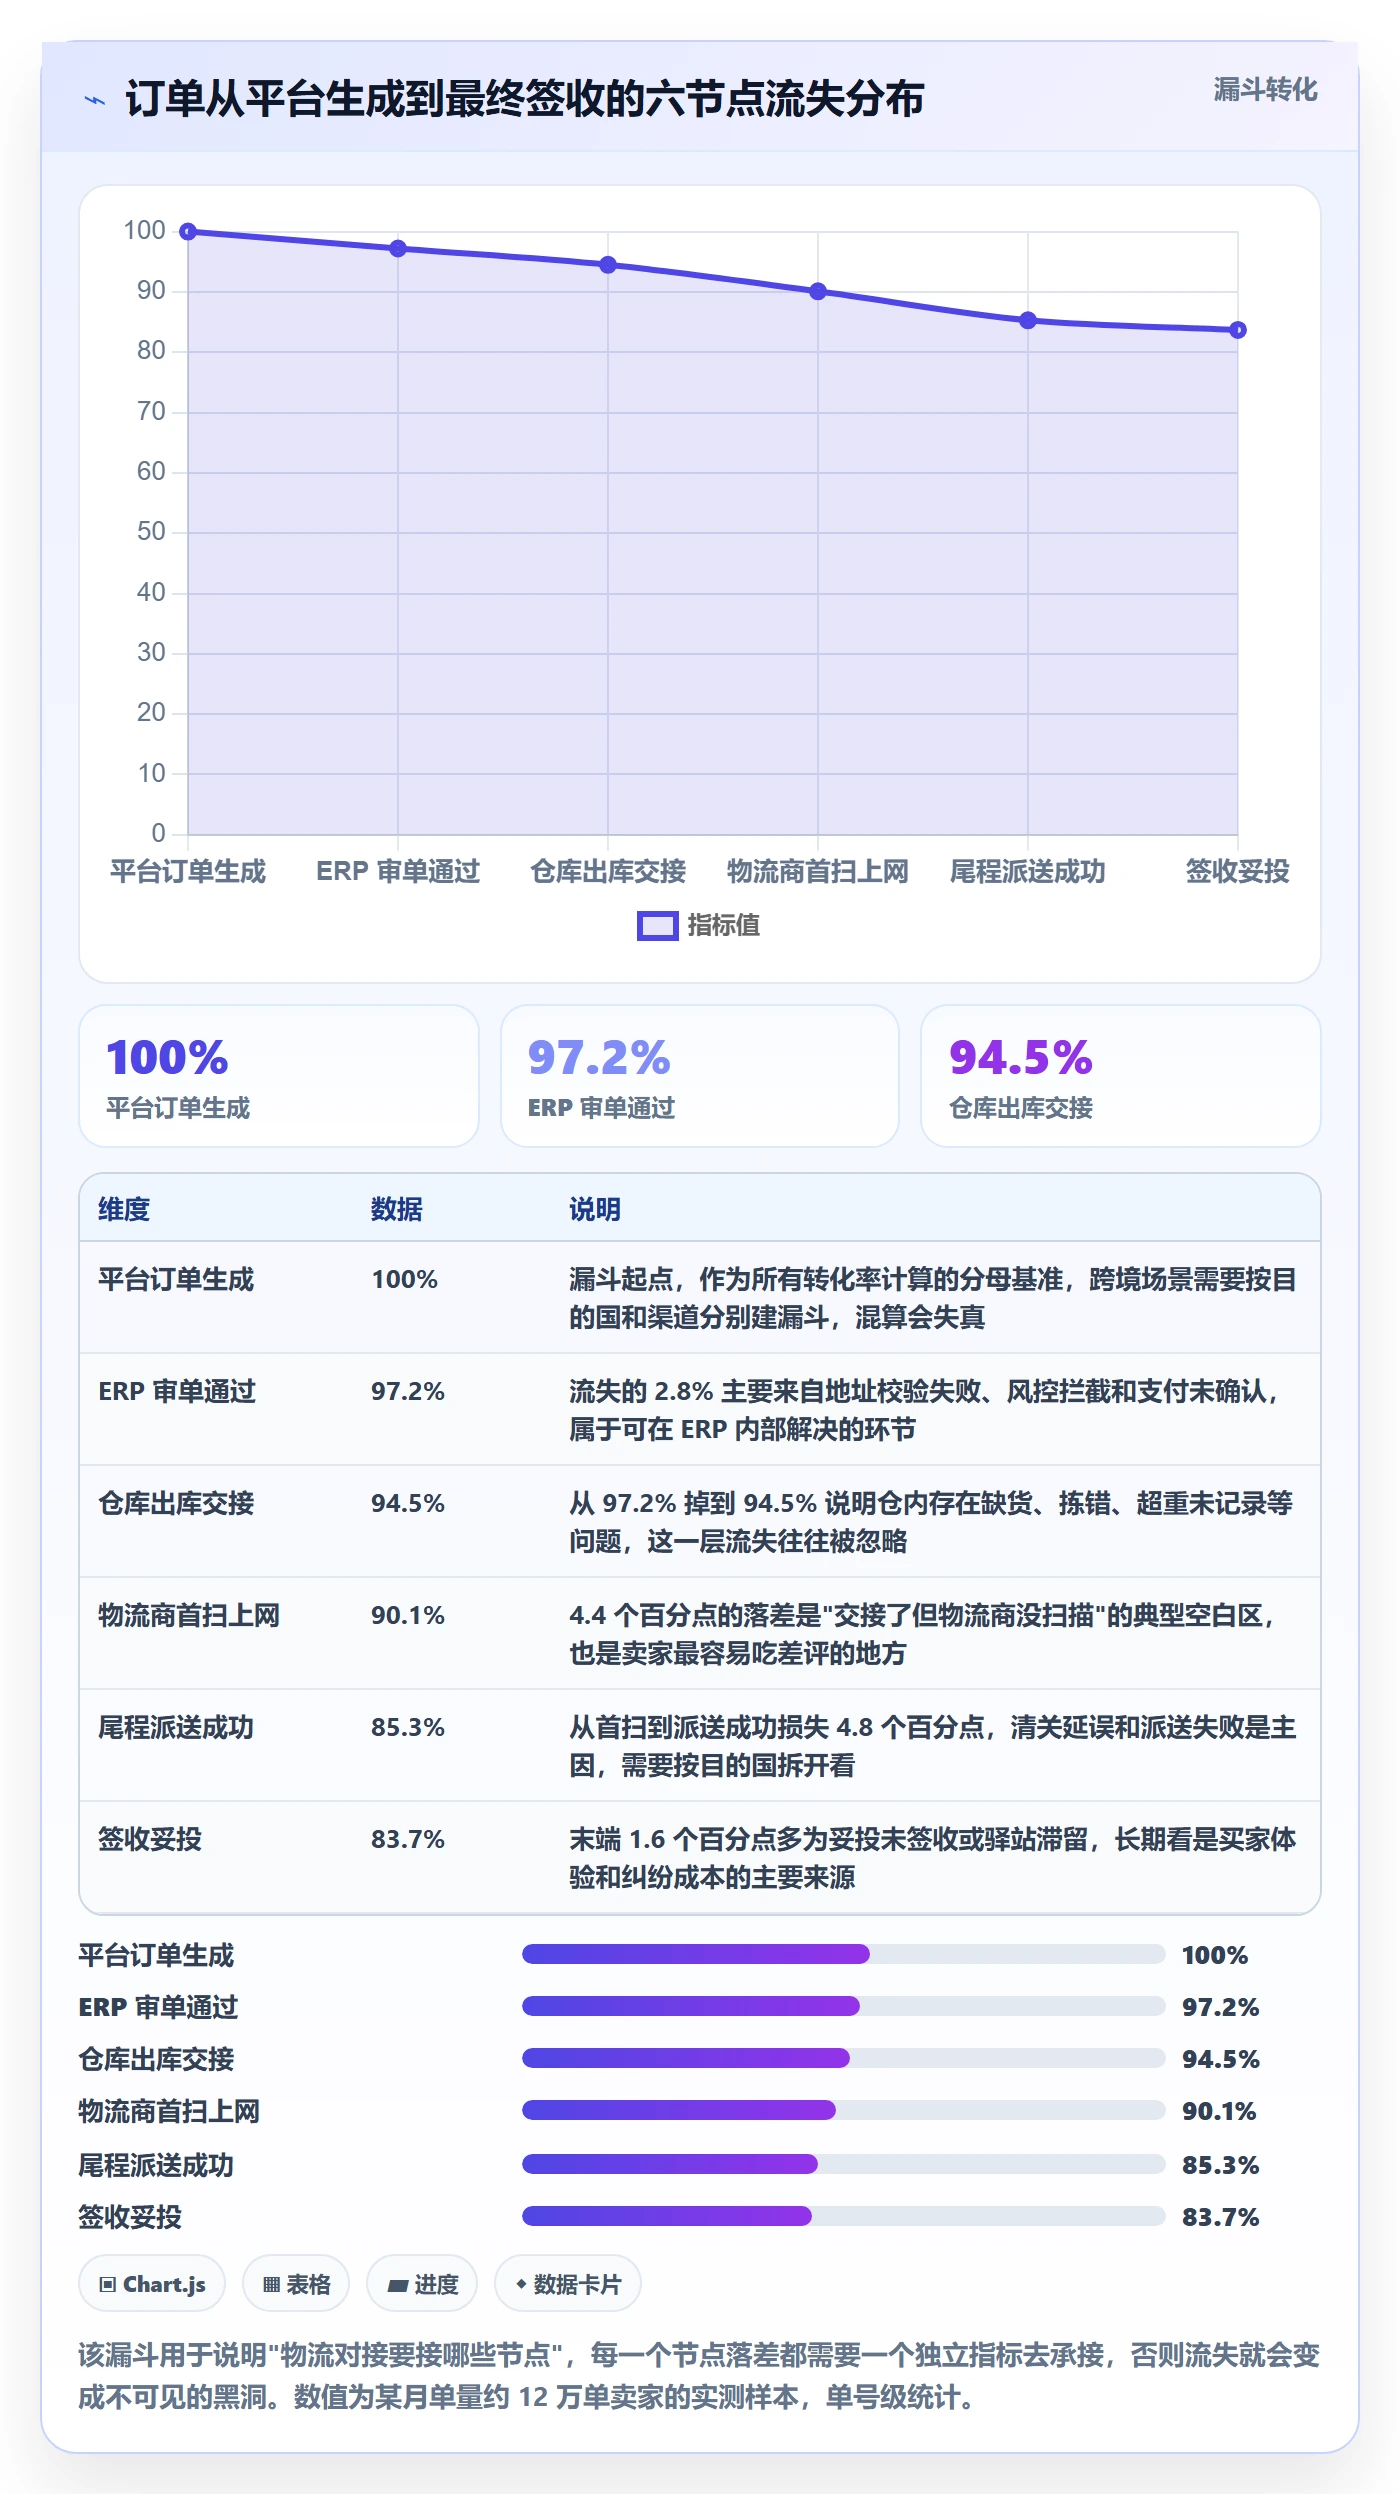Select the 仓库出库交接 chart data point
The height and width of the screenshot is (2494, 1400).
[608, 265]
